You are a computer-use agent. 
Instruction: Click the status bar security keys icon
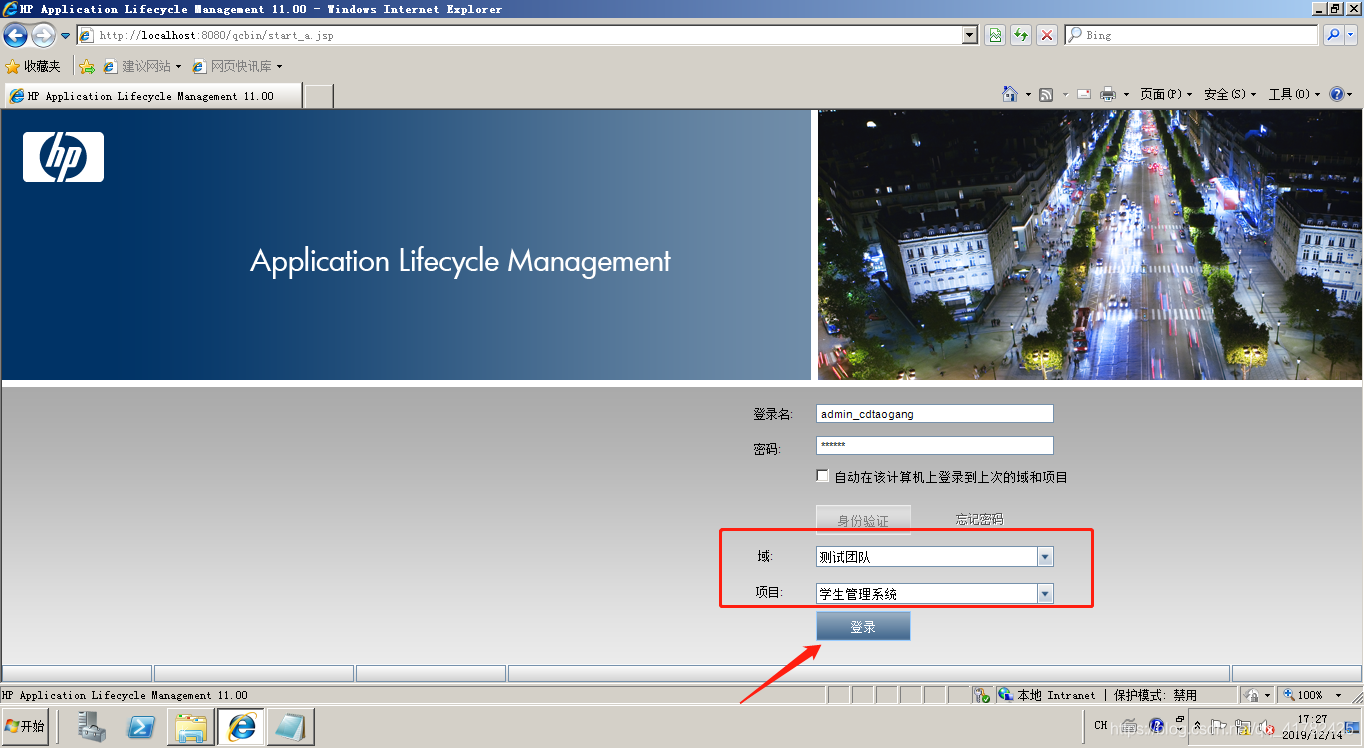[982, 695]
